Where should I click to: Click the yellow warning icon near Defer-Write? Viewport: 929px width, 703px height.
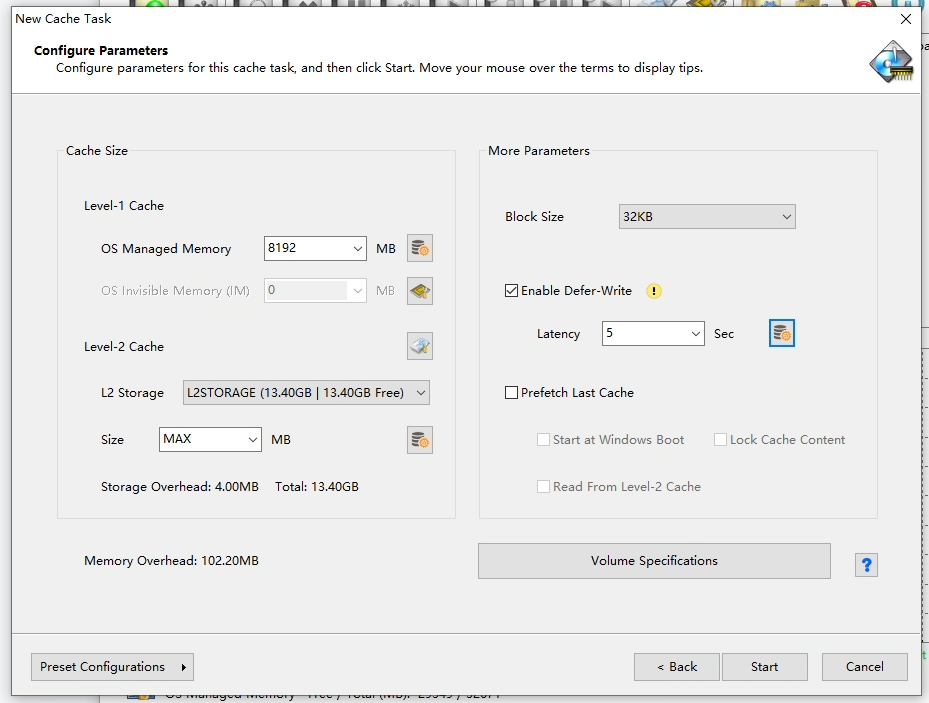(x=654, y=291)
